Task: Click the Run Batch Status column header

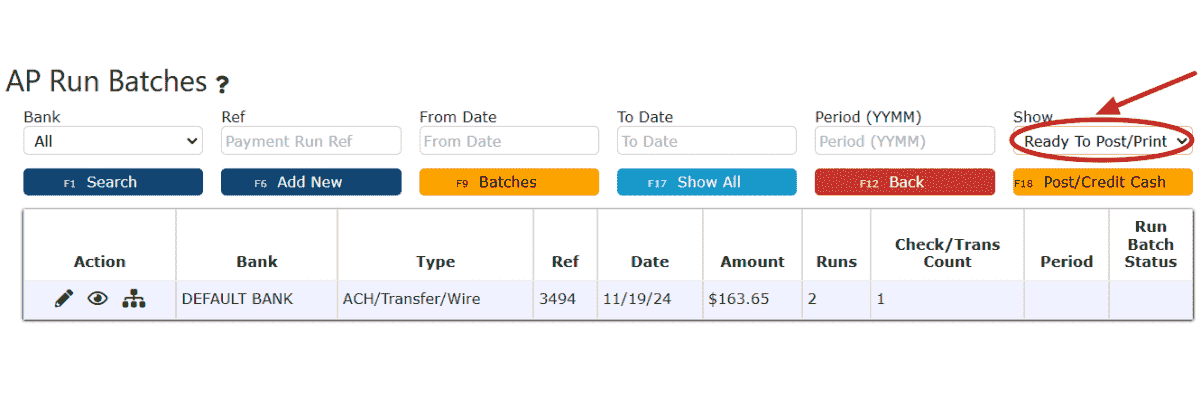Action: pyautogui.click(x=1151, y=244)
